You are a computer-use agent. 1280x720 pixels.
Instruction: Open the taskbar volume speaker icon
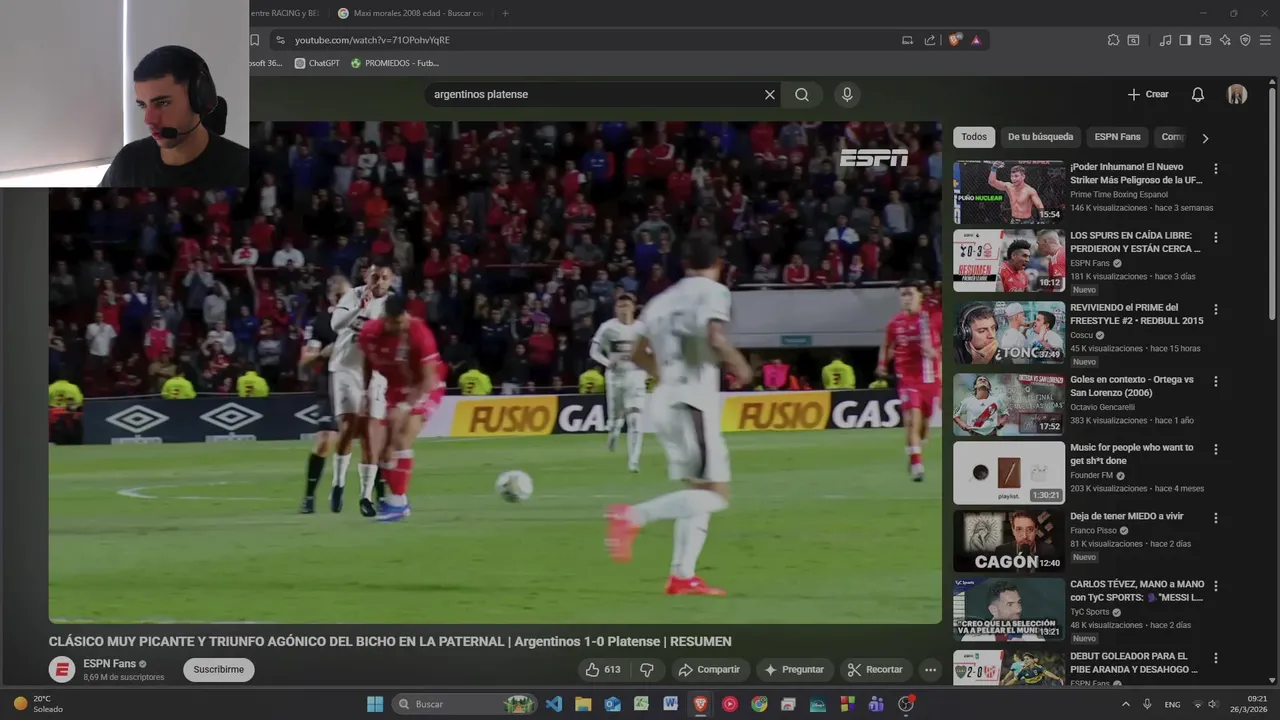click(1212, 704)
